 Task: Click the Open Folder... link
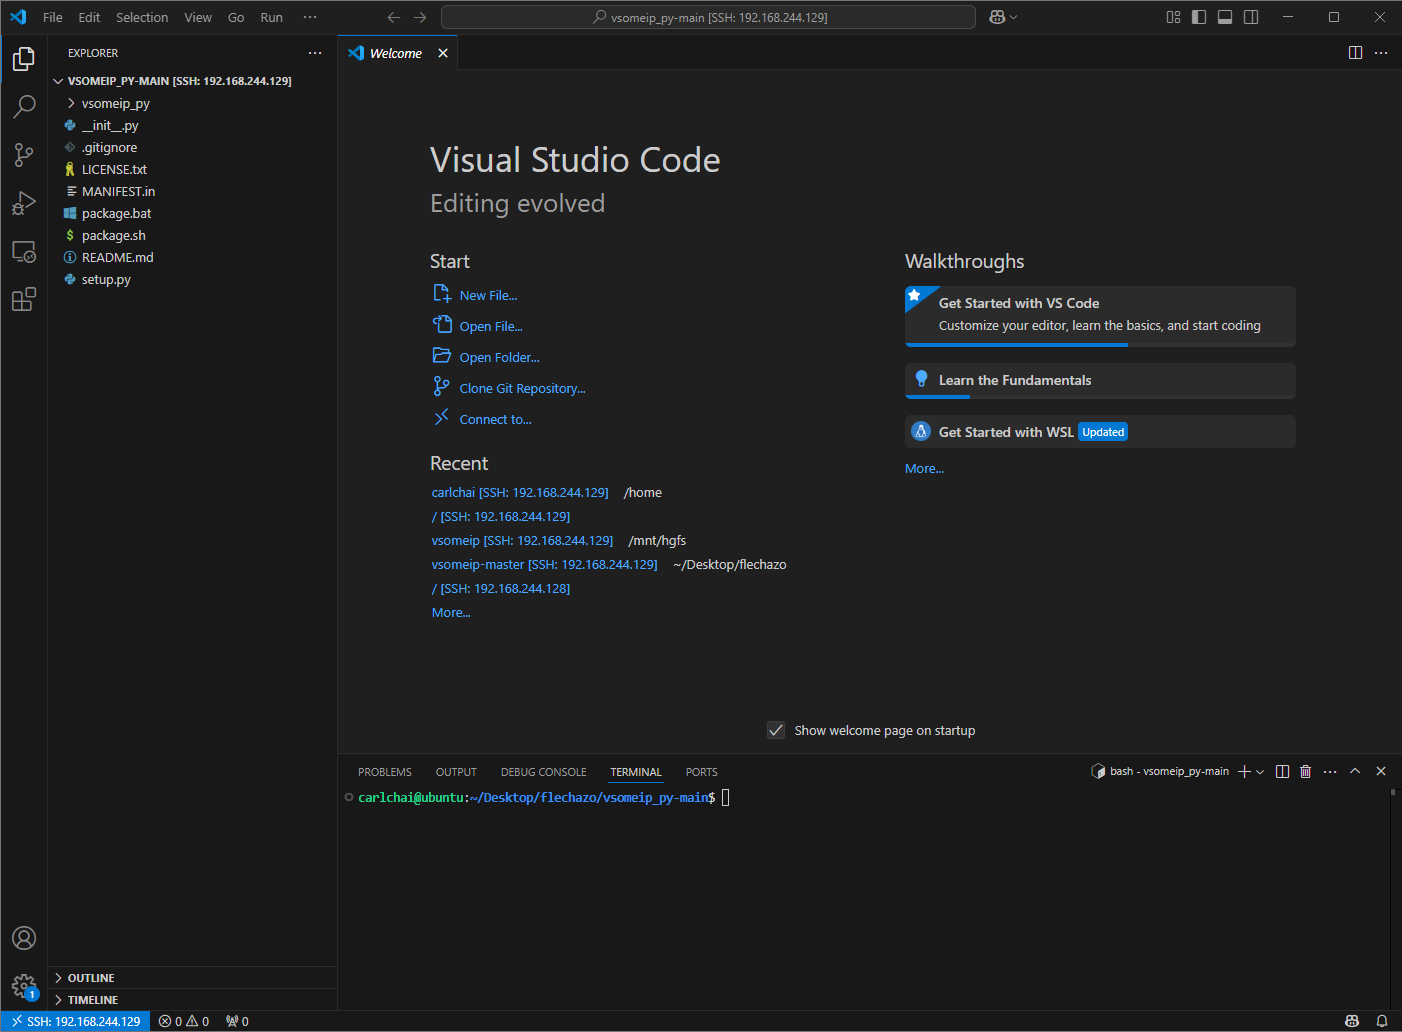487,357
